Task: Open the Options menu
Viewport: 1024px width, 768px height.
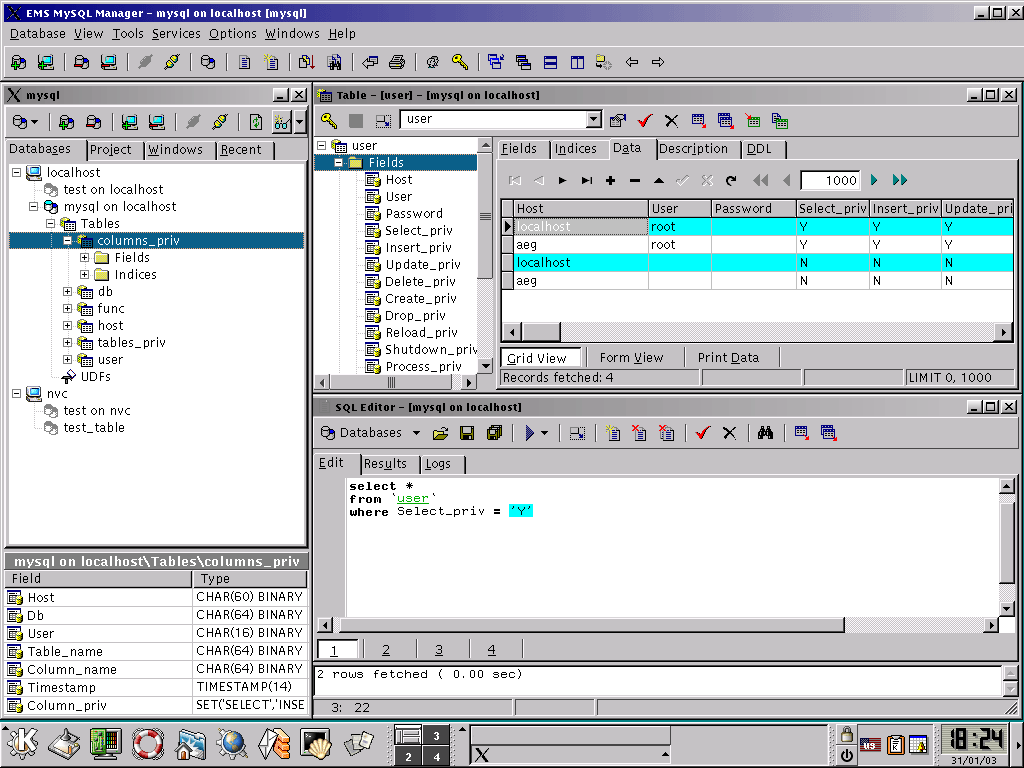Action: tap(232, 33)
